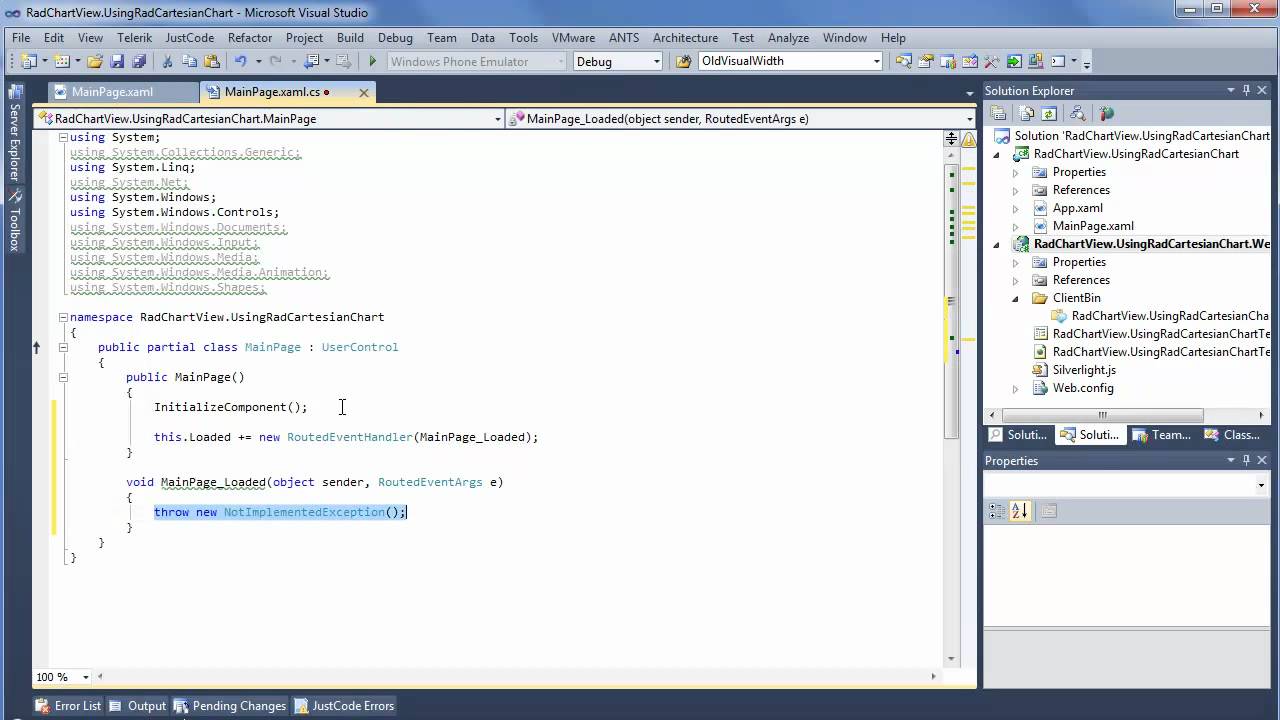Collapse the MainPage constructor outline box

click(x=63, y=377)
